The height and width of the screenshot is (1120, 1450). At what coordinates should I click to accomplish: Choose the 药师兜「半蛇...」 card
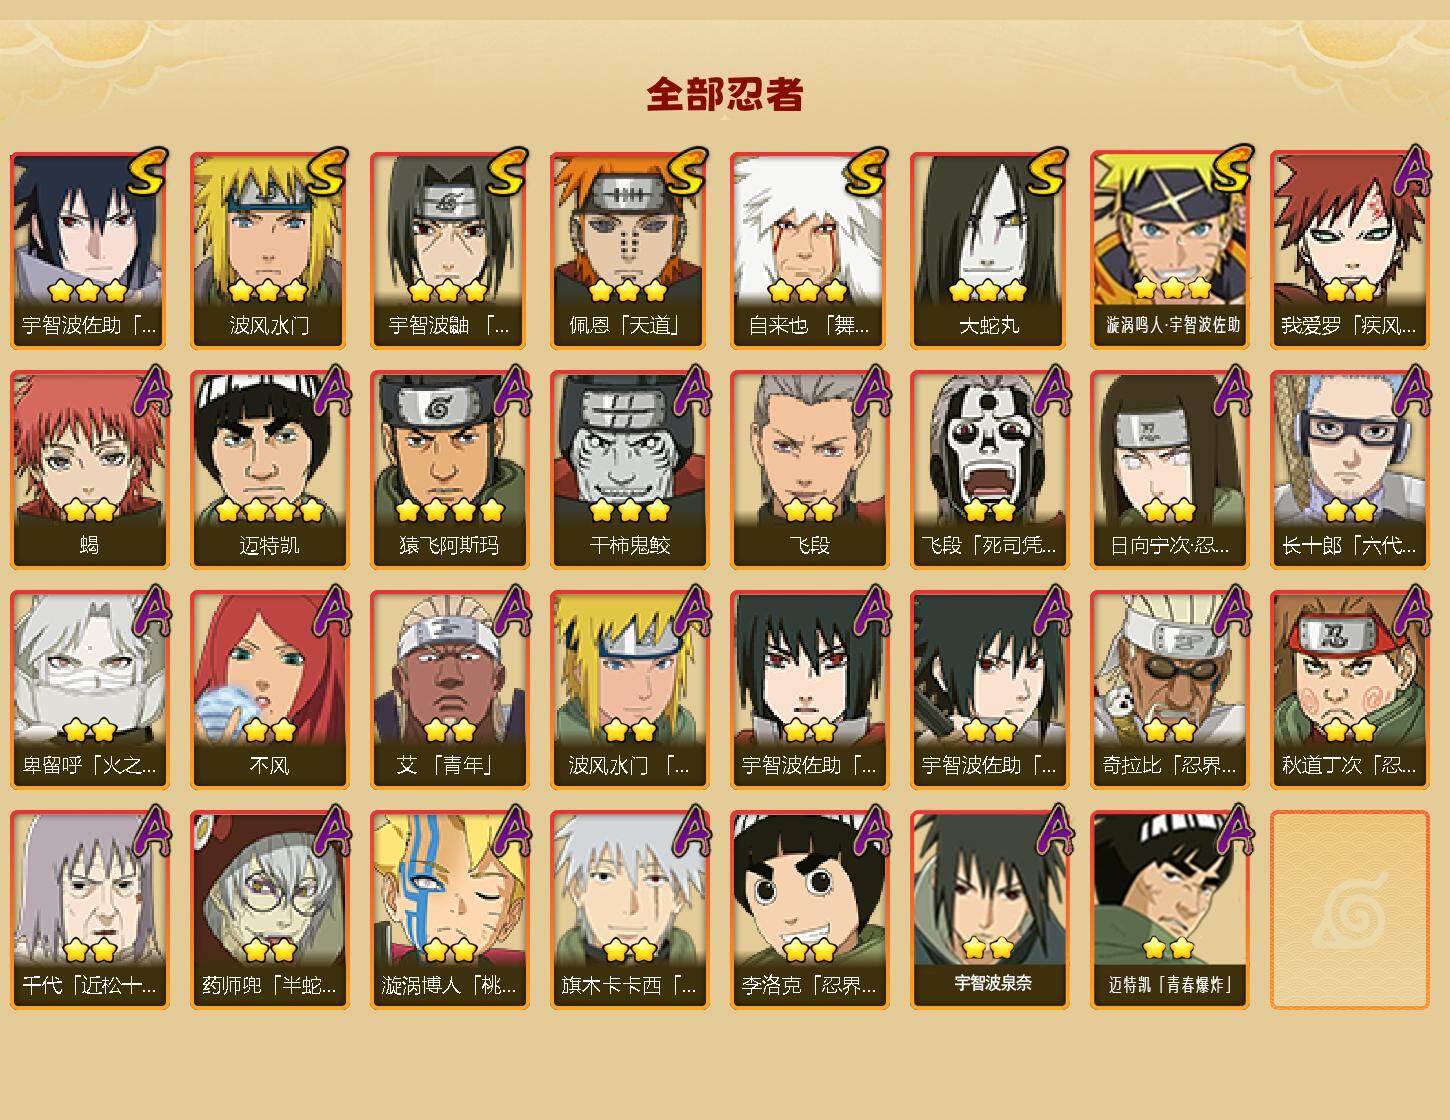tap(269, 910)
